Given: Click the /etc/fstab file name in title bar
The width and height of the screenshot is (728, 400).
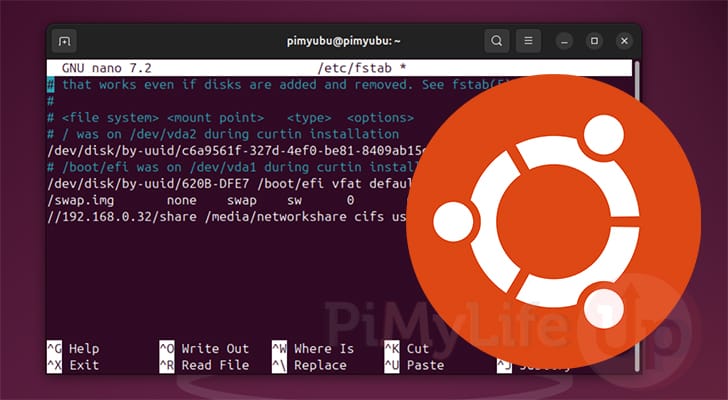Looking at the screenshot, I should (x=355, y=68).
